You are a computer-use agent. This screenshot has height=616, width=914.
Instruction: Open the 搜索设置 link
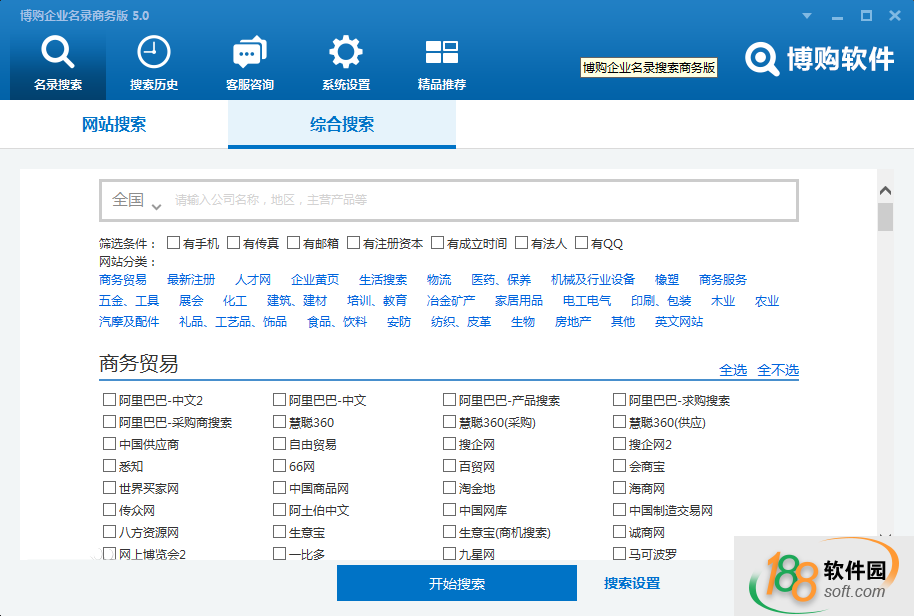(632, 584)
